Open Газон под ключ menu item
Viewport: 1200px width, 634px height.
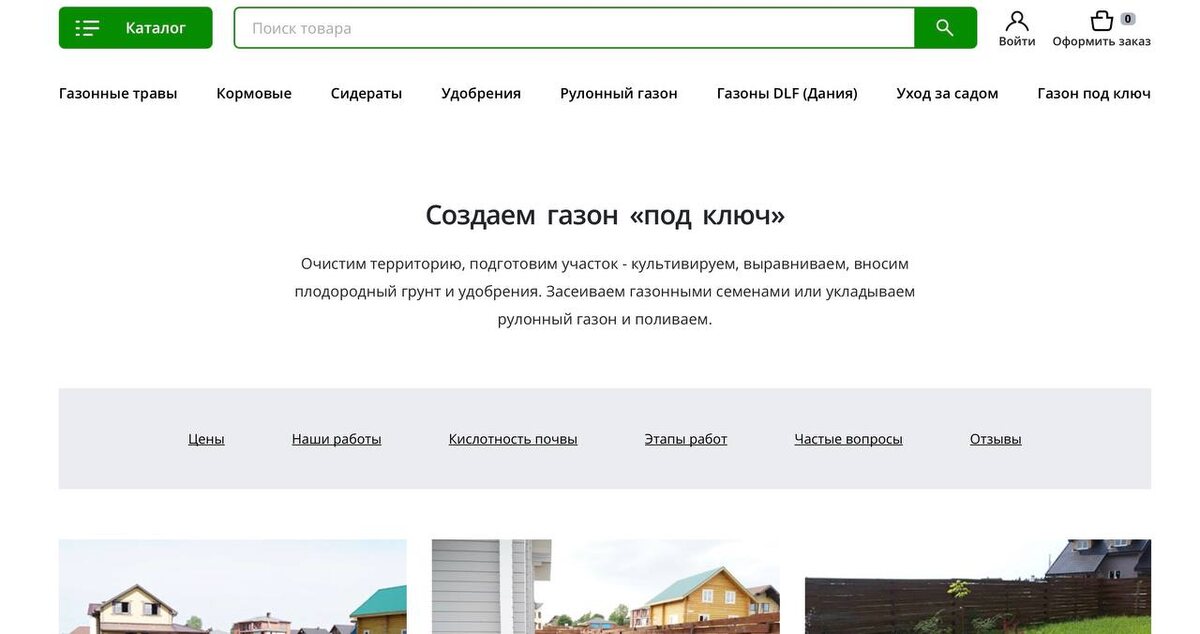(1094, 93)
